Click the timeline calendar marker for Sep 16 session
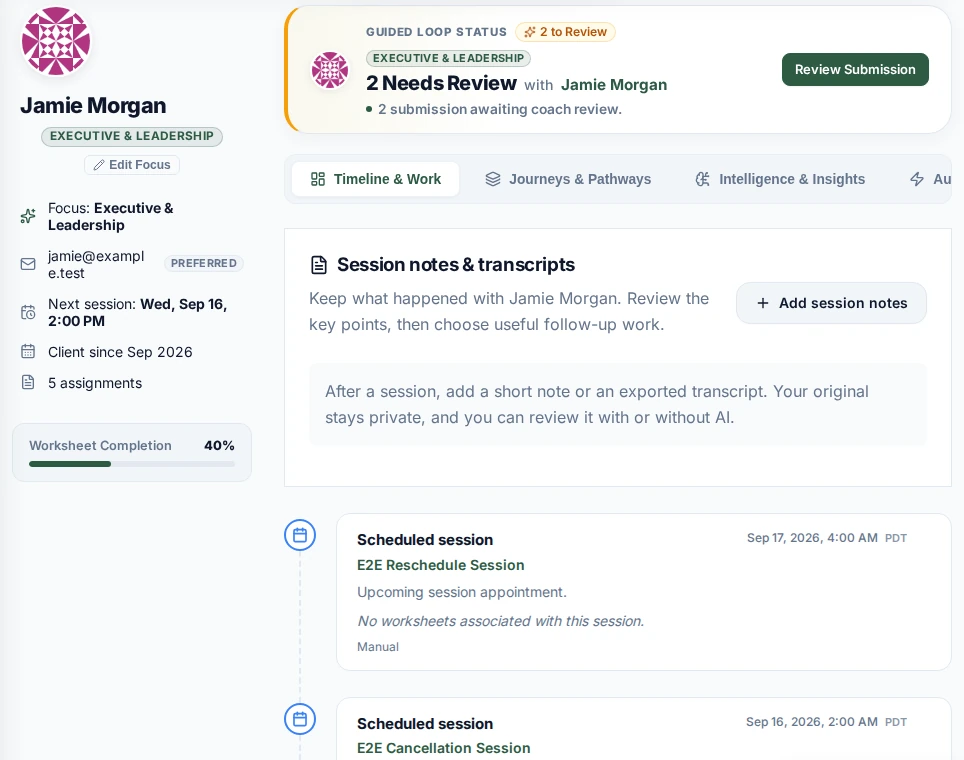 pos(300,719)
